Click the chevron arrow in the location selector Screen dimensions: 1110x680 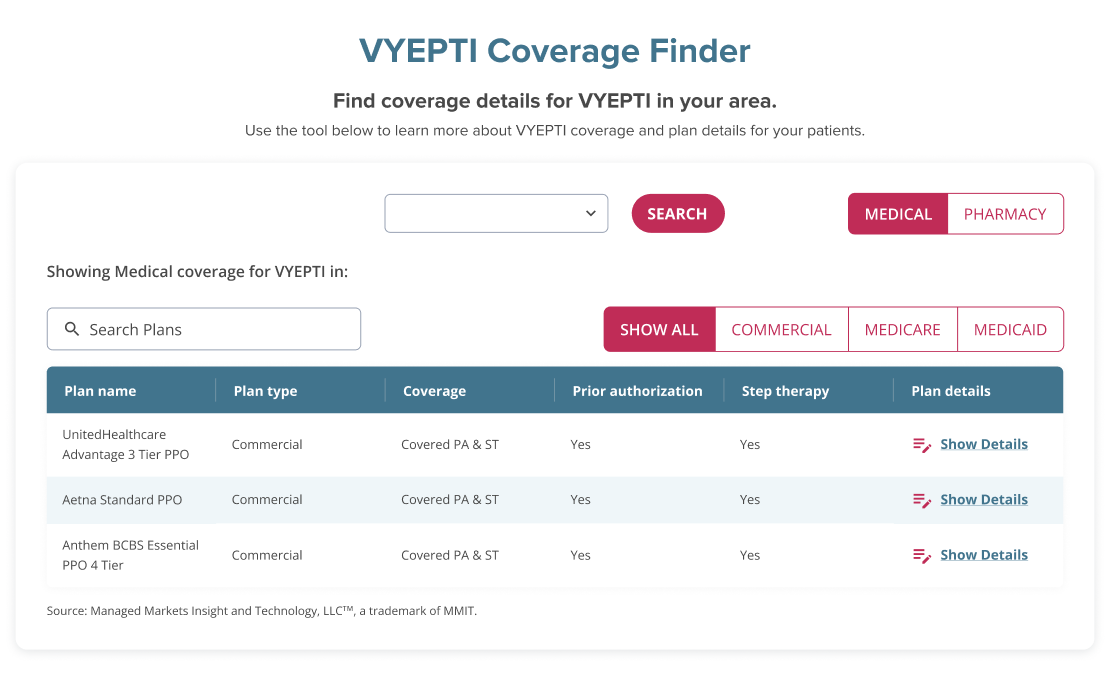click(592, 213)
